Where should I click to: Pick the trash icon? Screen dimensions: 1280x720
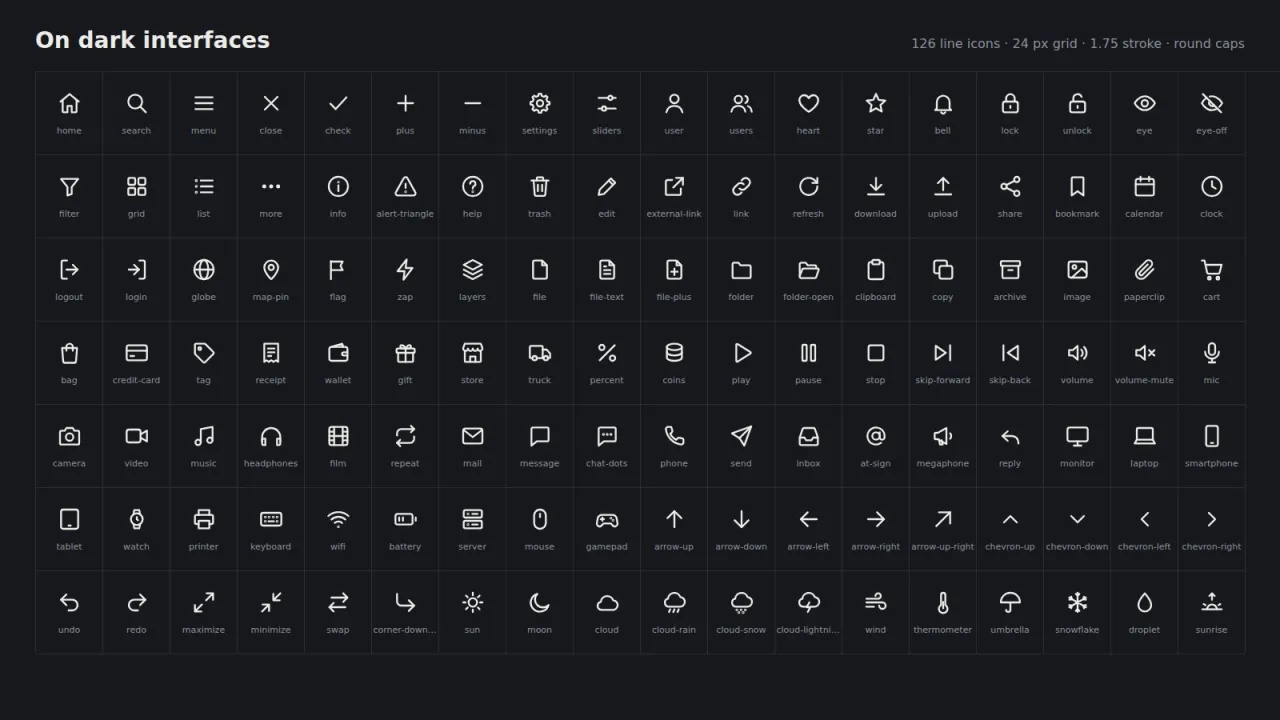coord(540,186)
